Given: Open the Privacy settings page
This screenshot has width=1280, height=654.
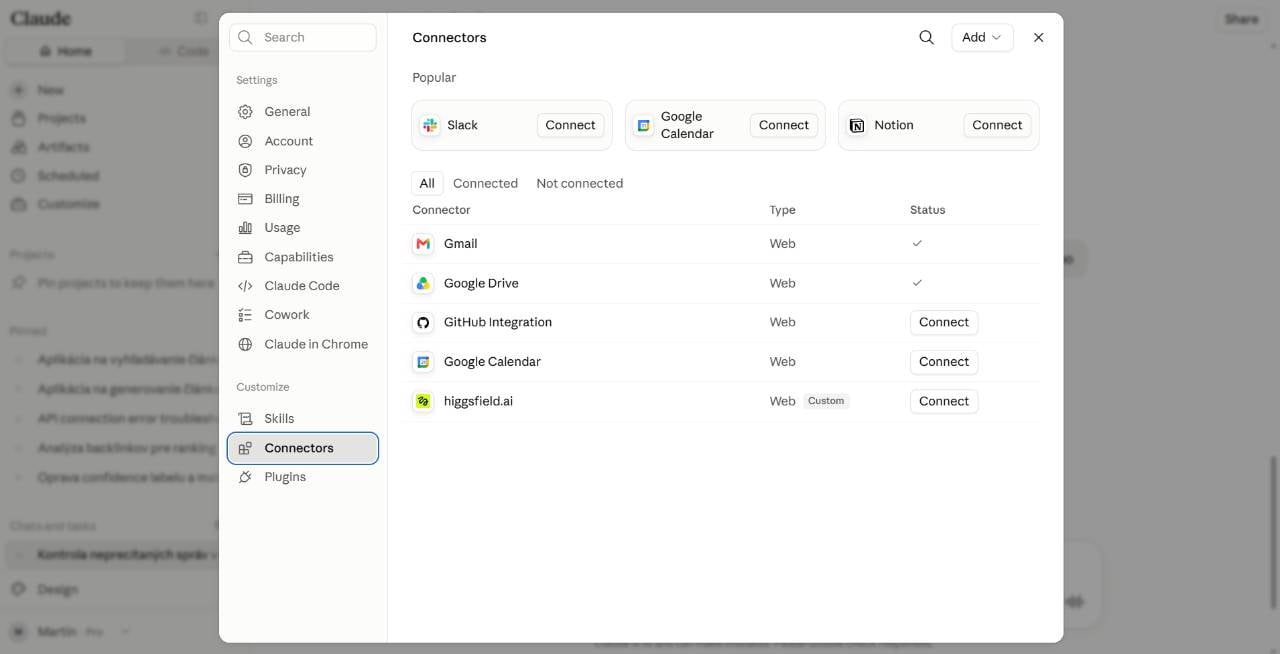Looking at the screenshot, I should point(302,170).
